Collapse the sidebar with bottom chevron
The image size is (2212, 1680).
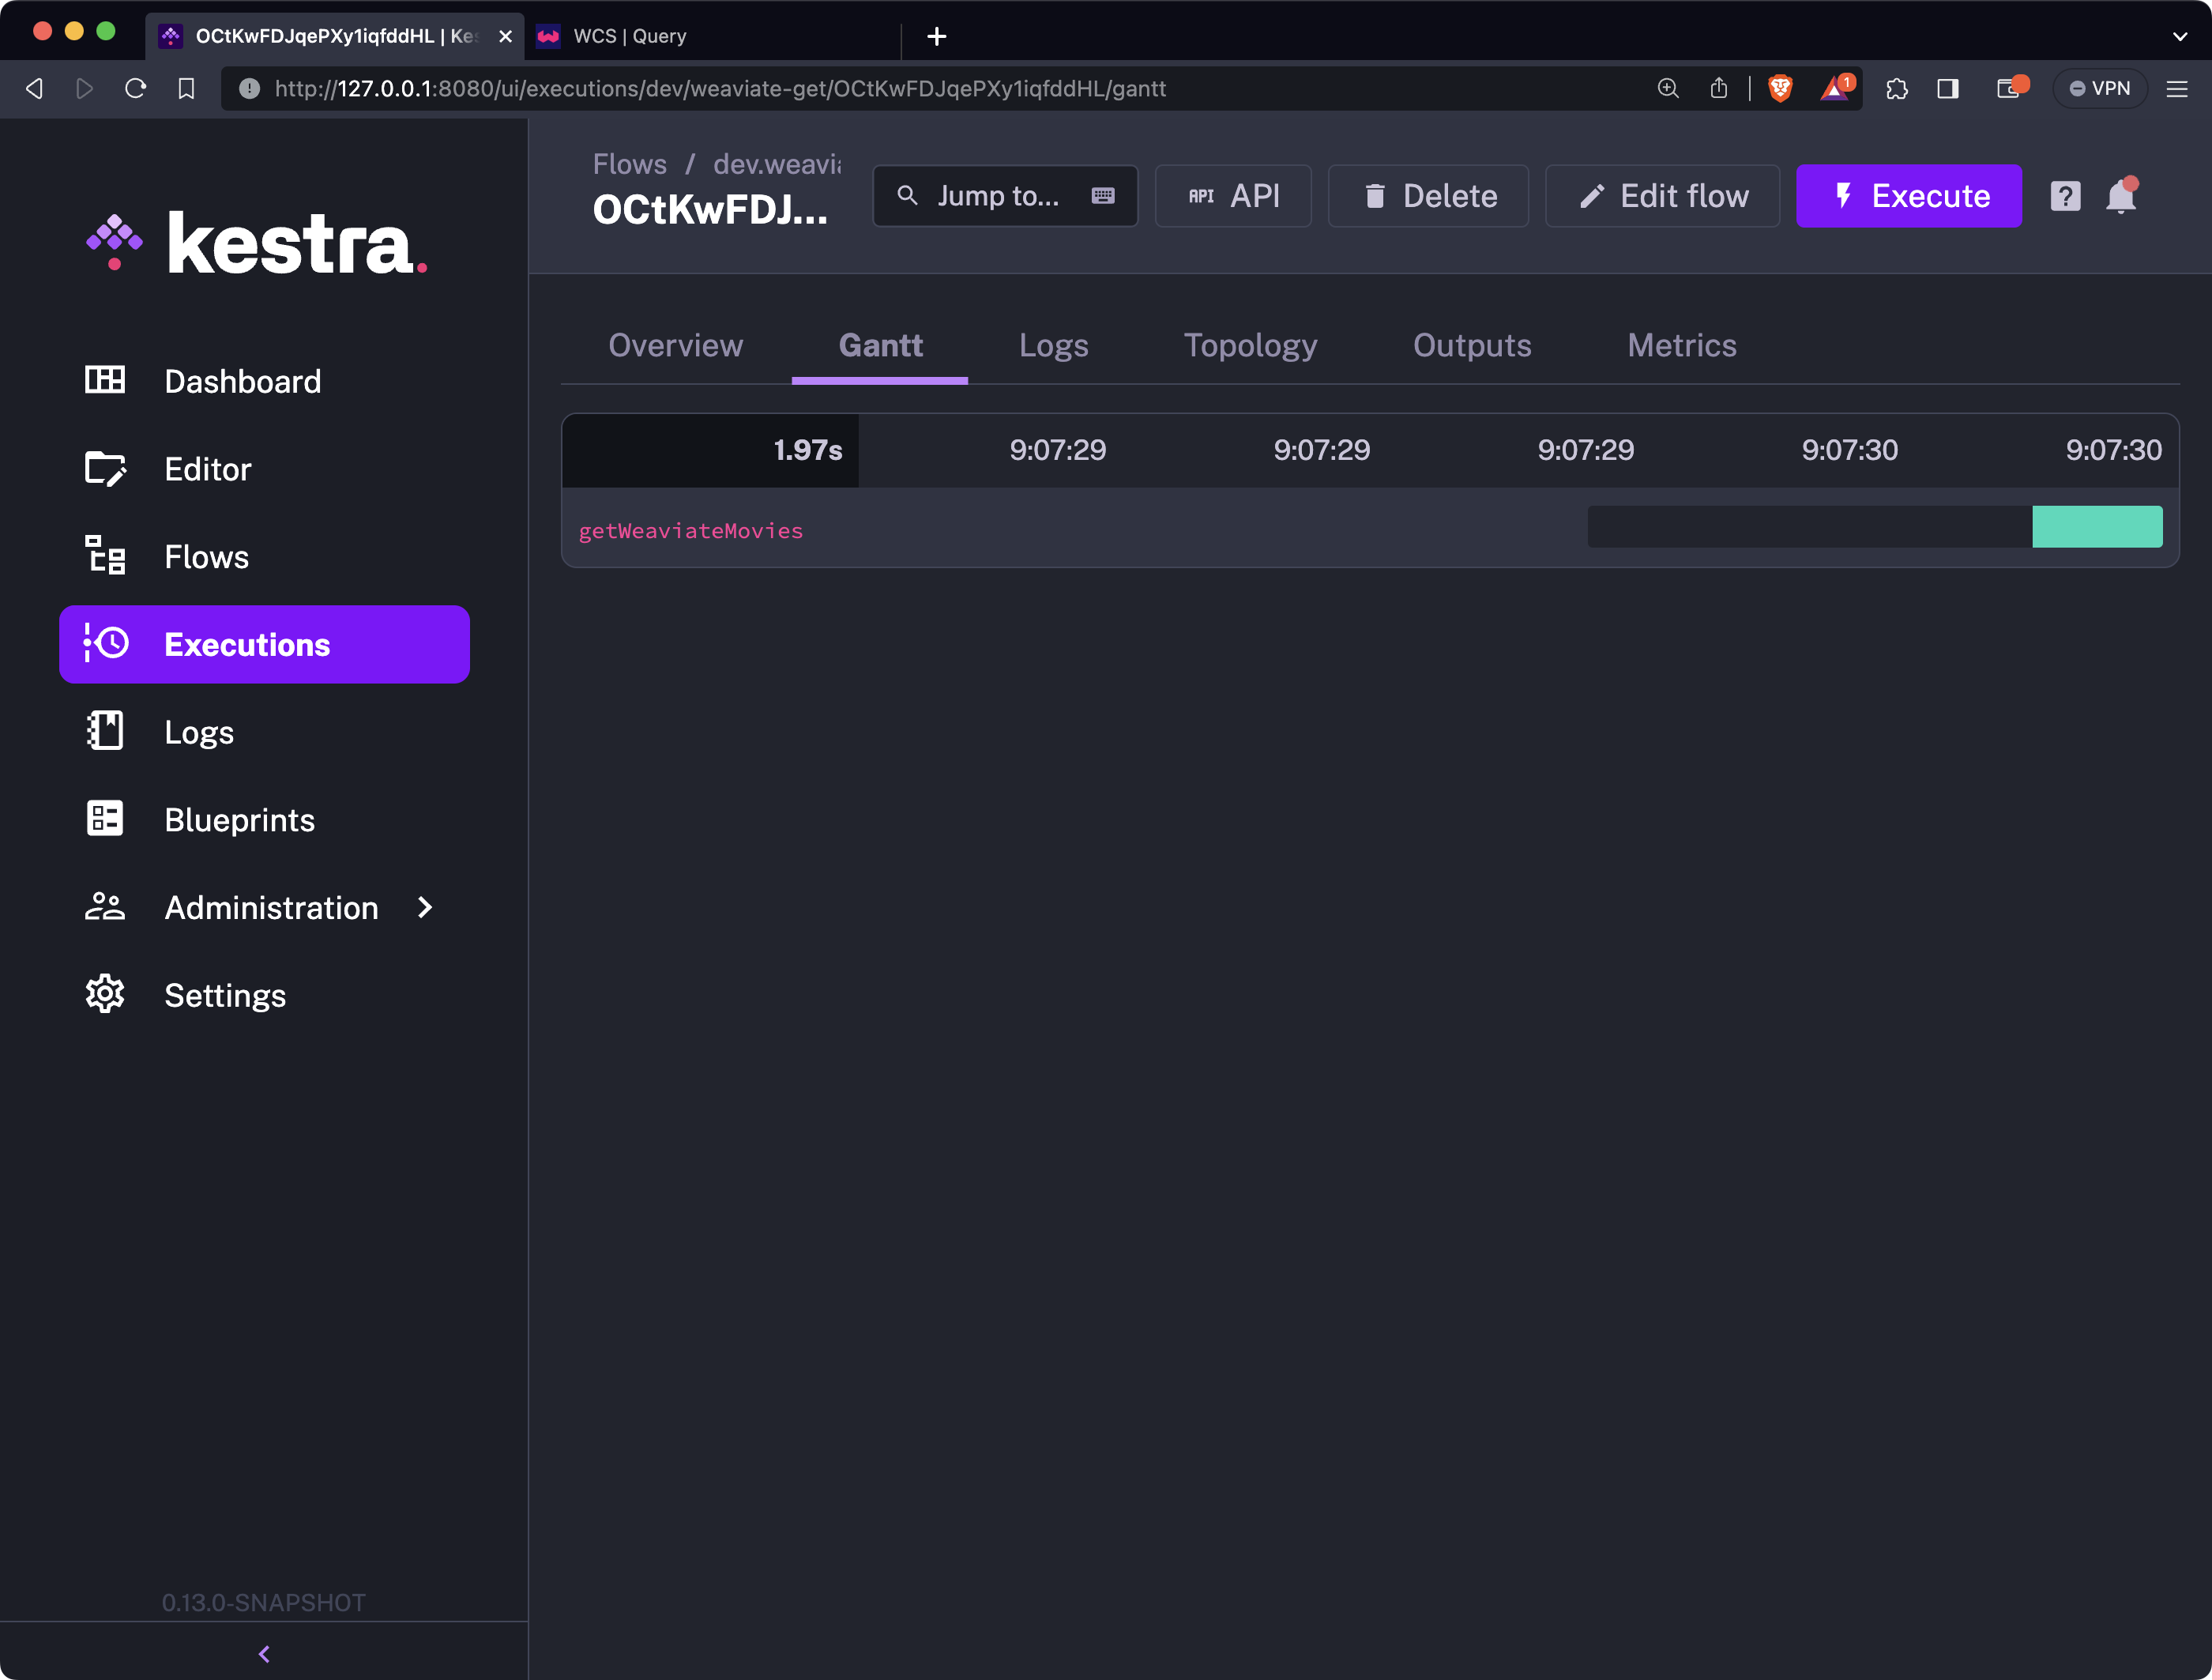(x=264, y=1654)
